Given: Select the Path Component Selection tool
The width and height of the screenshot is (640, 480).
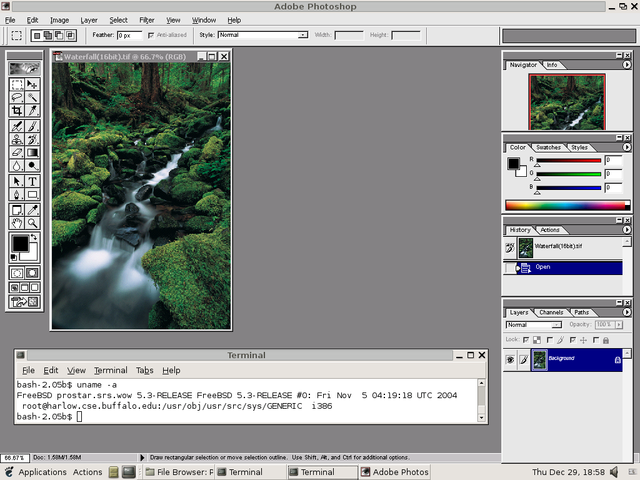Looking at the screenshot, I should click(17, 181).
